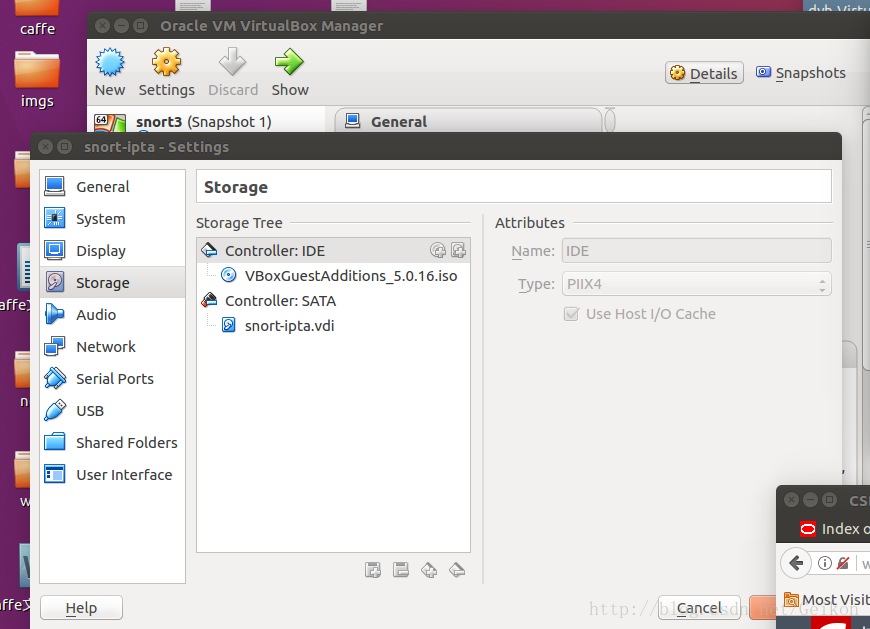The image size is (870, 629).
Task: Open Serial Ports settings category
Action: pyautogui.click(x=113, y=379)
